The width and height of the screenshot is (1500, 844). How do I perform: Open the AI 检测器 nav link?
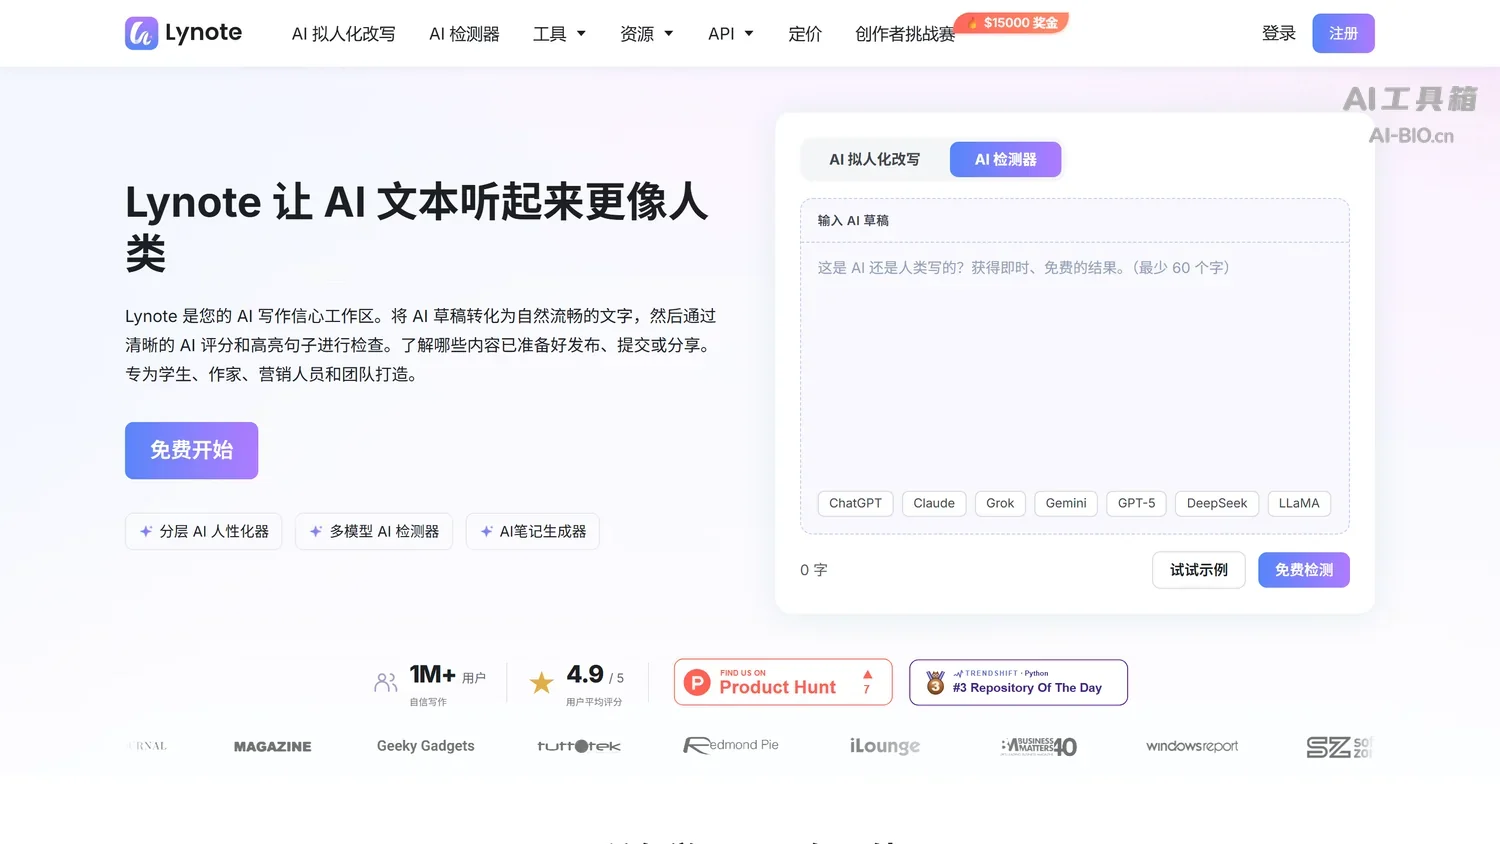click(464, 34)
